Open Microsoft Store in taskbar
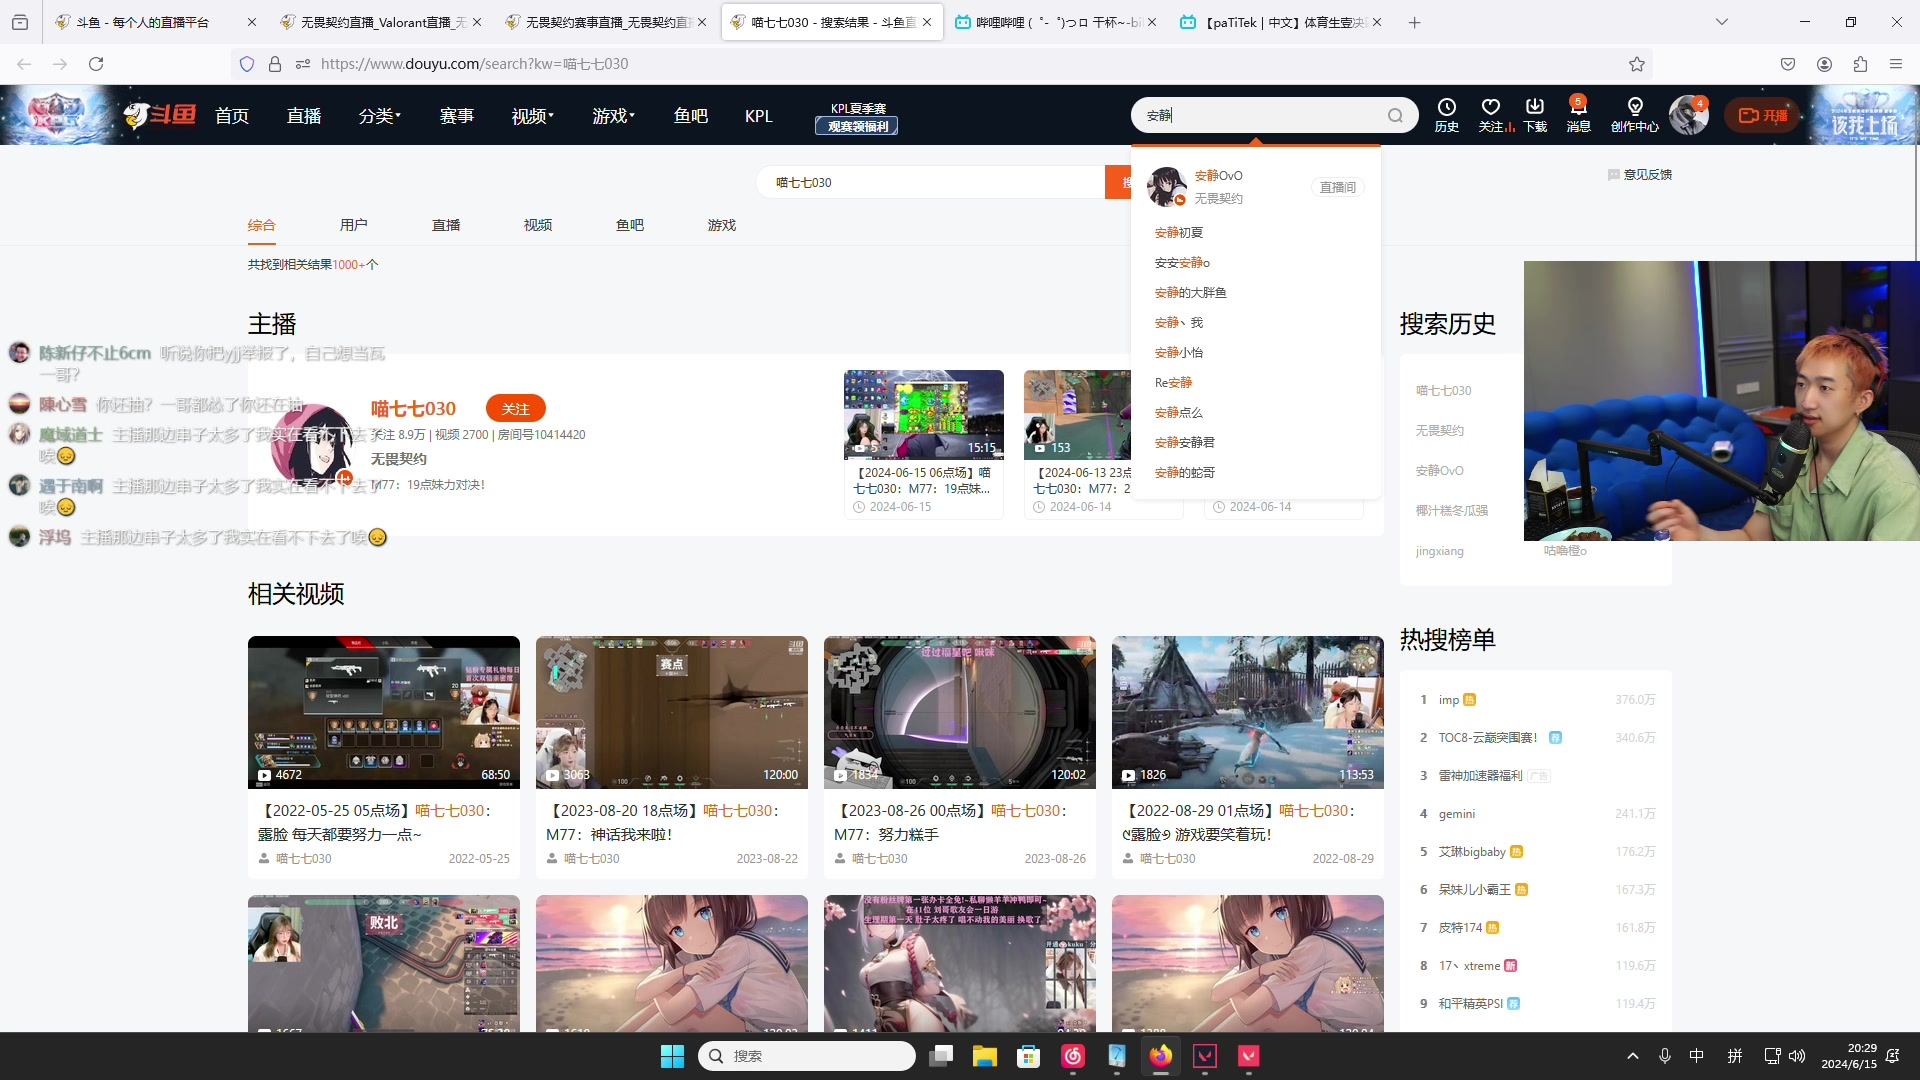The height and width of the screenshot is (1080, 1920). pos(1029,1056)
